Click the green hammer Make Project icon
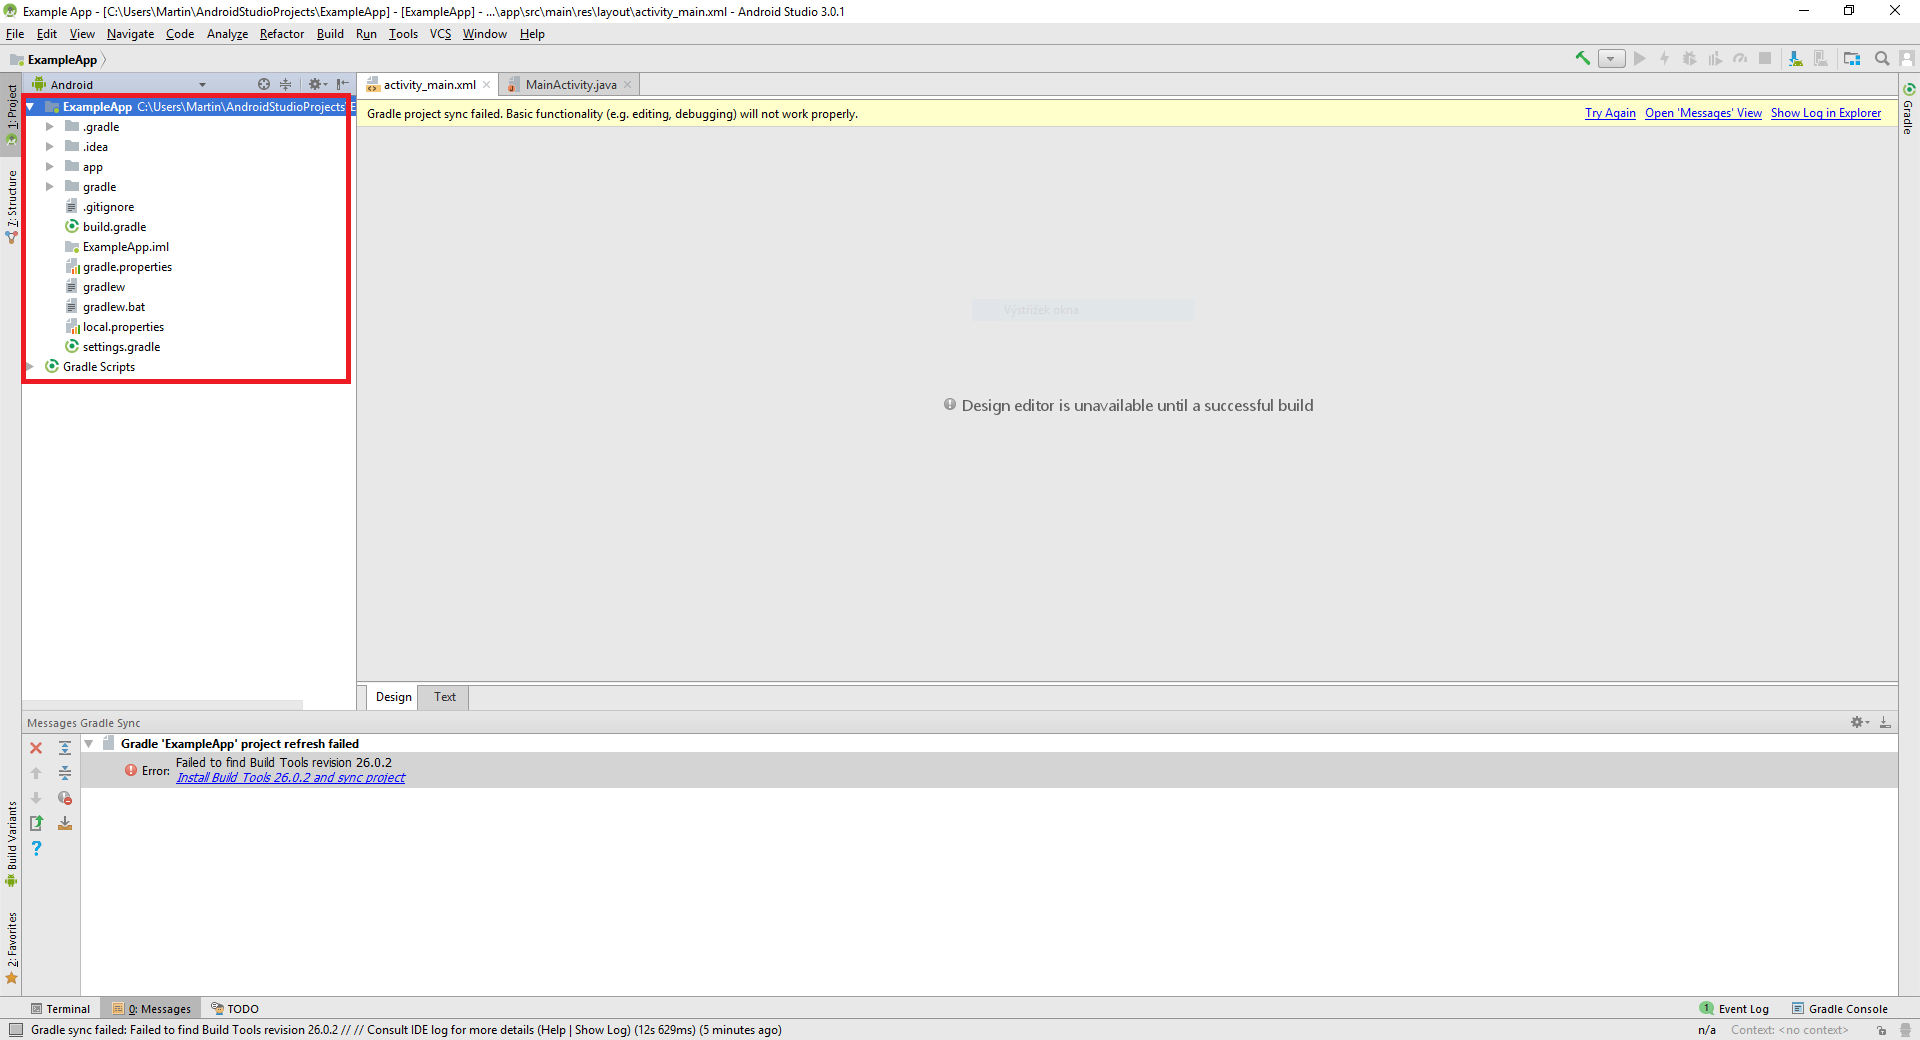Screen dimensions: 1920x1040 1583,59
